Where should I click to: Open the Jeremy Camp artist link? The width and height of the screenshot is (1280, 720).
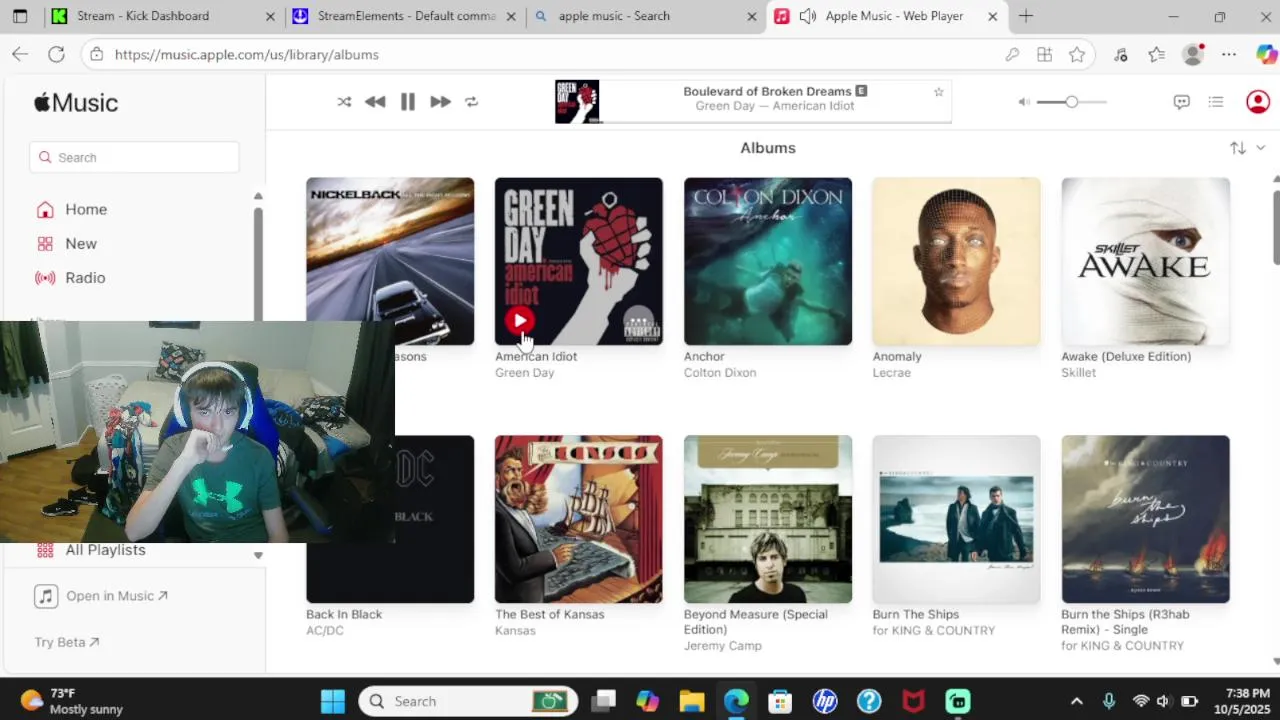pos(722,646)
